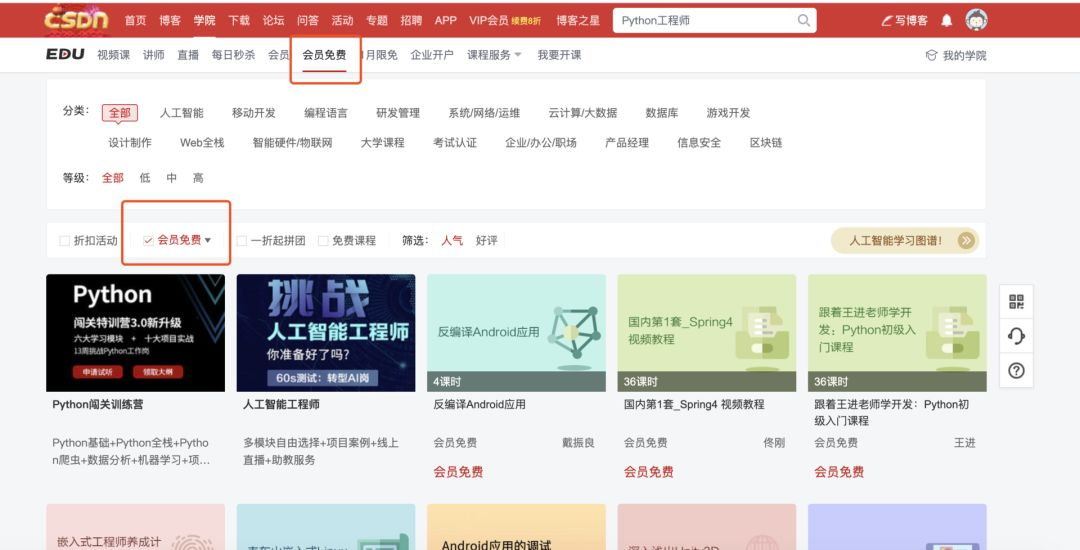Open 我要开课 link
Screen dimensions: 1080x550
click(x=559, y=55)
